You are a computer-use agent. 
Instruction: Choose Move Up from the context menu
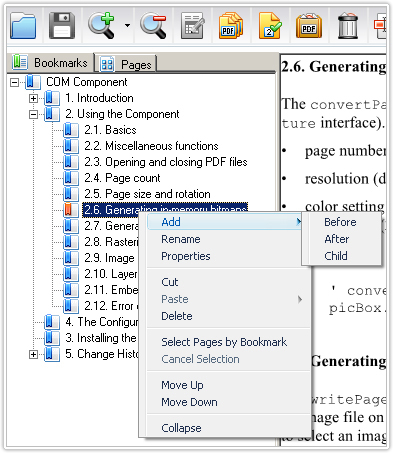coord(182,385)
